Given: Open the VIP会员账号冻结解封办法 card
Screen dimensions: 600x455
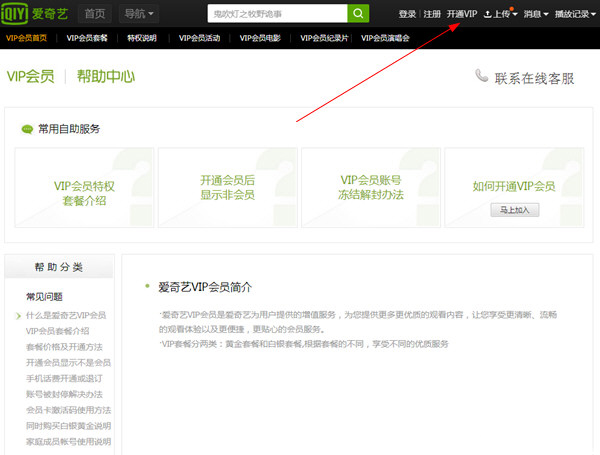Looking at the screenshot, I should (x=371, y=188).
